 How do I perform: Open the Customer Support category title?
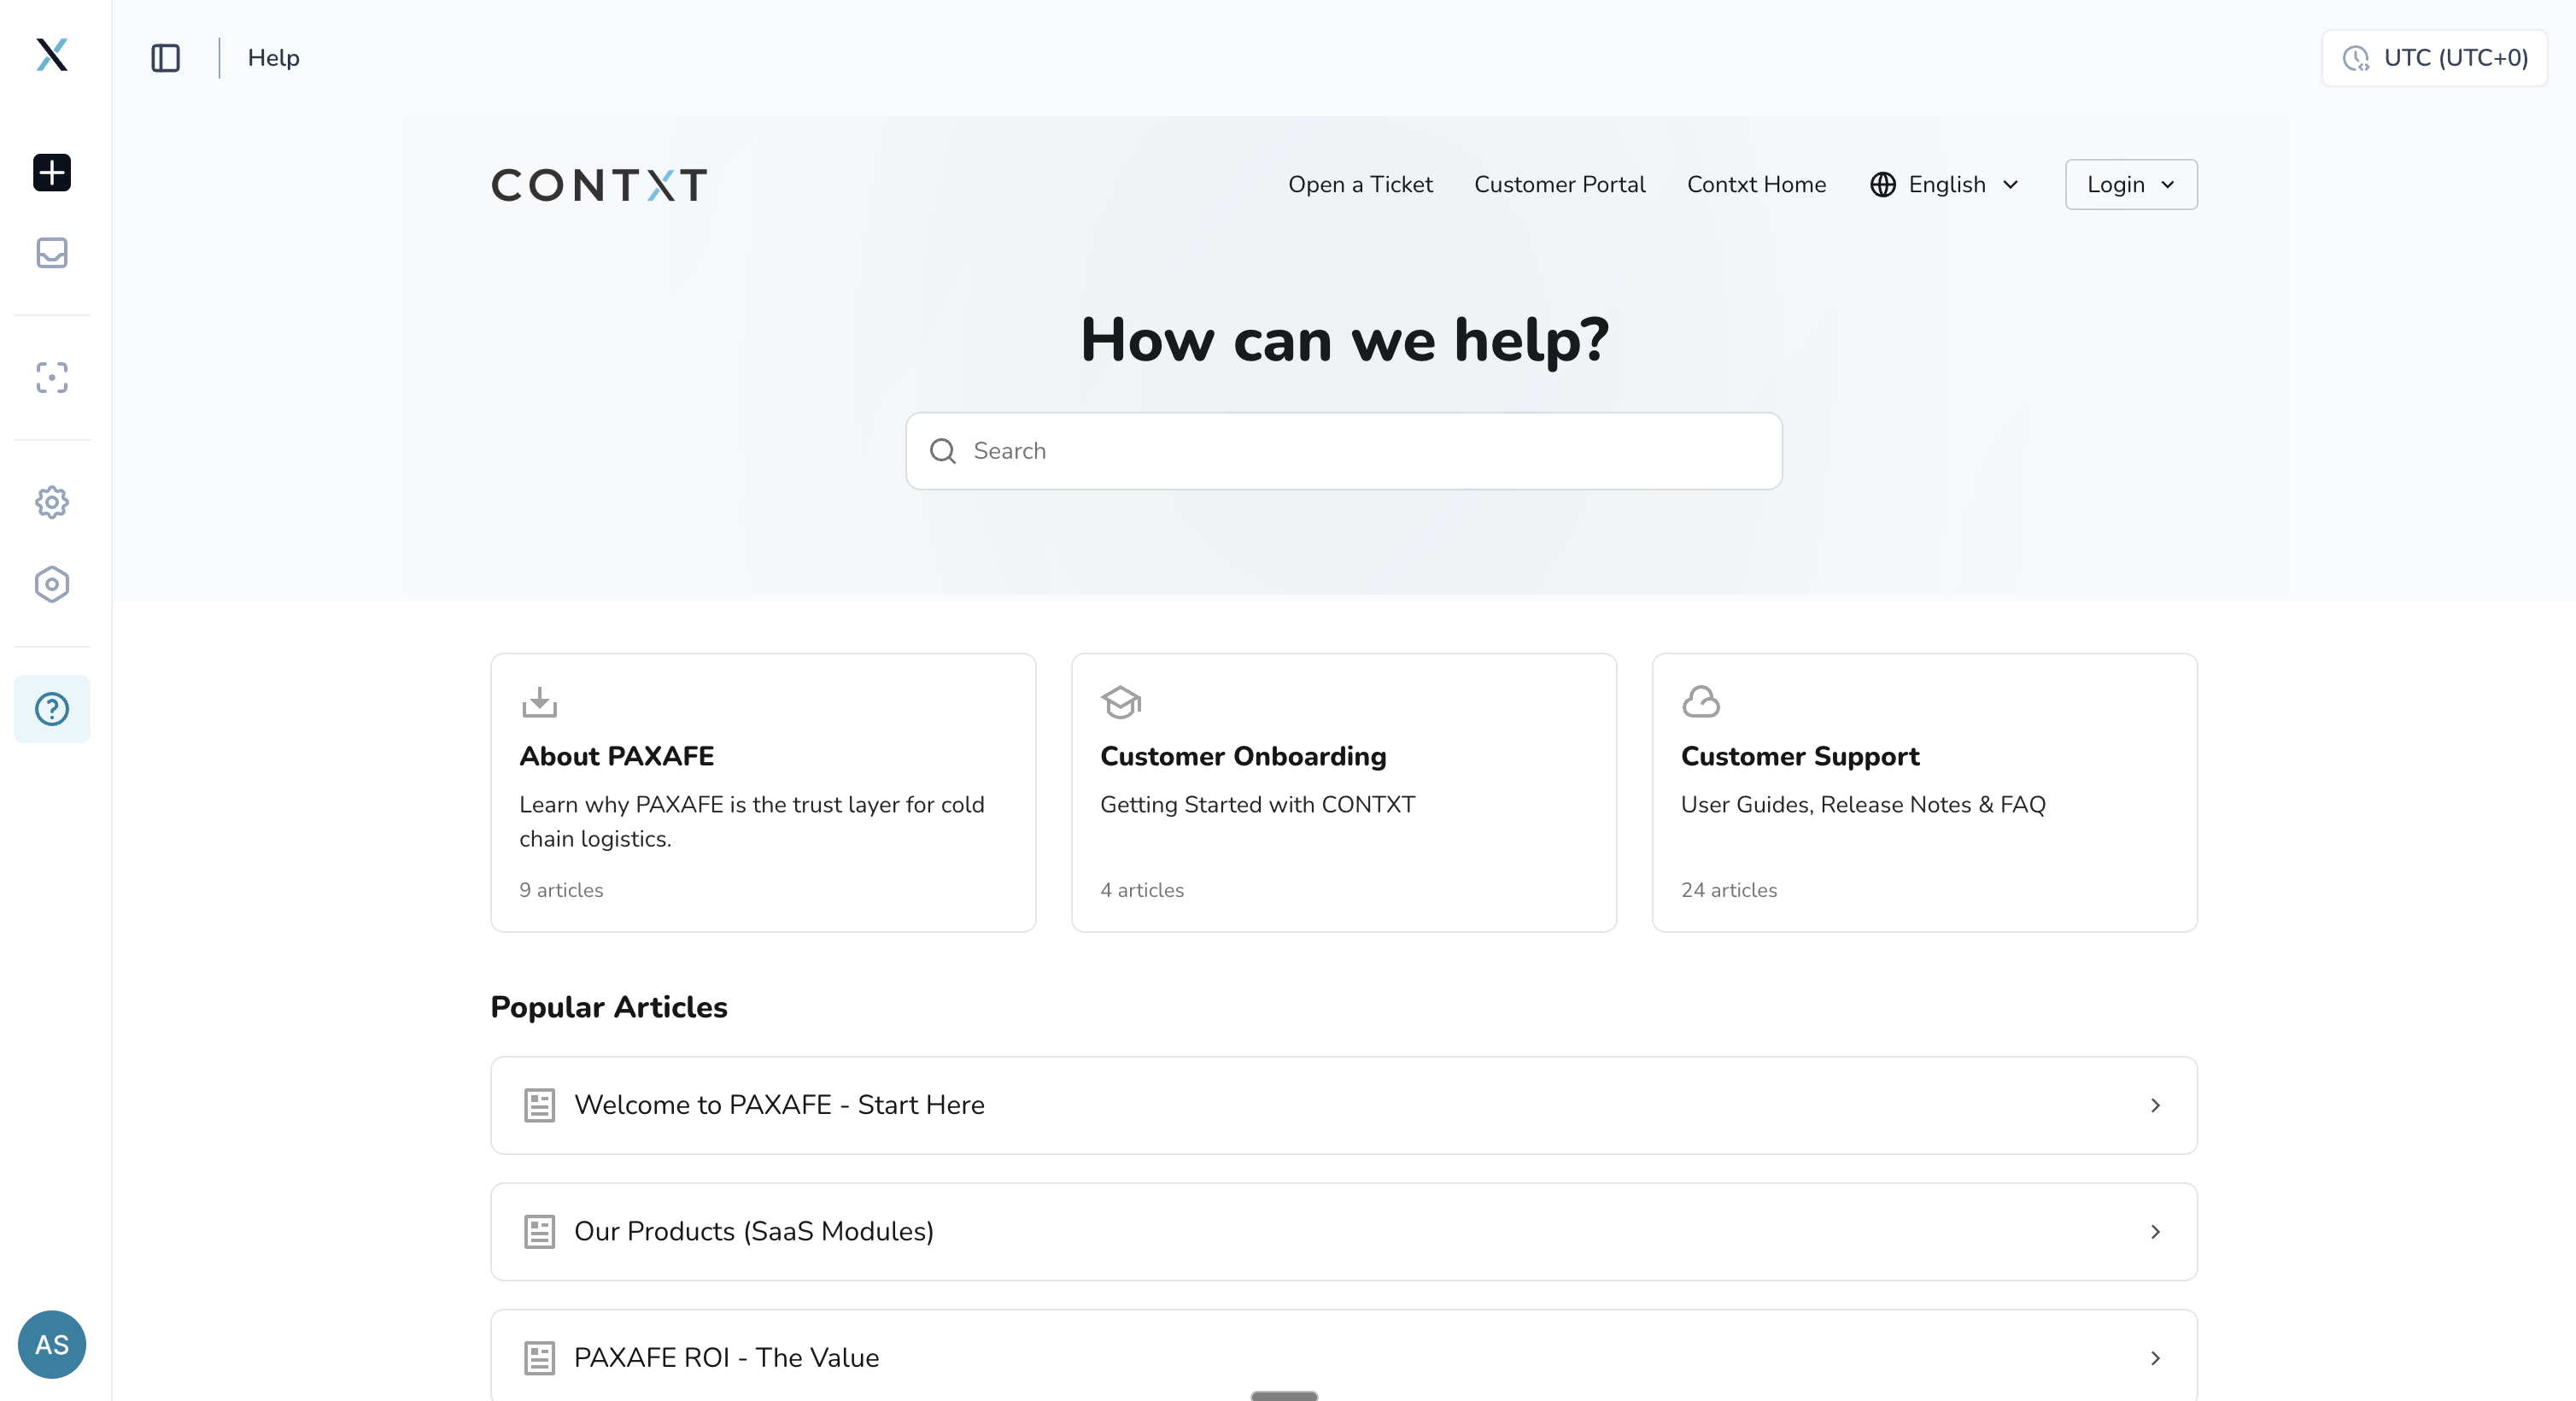(x=1800, y=757)
